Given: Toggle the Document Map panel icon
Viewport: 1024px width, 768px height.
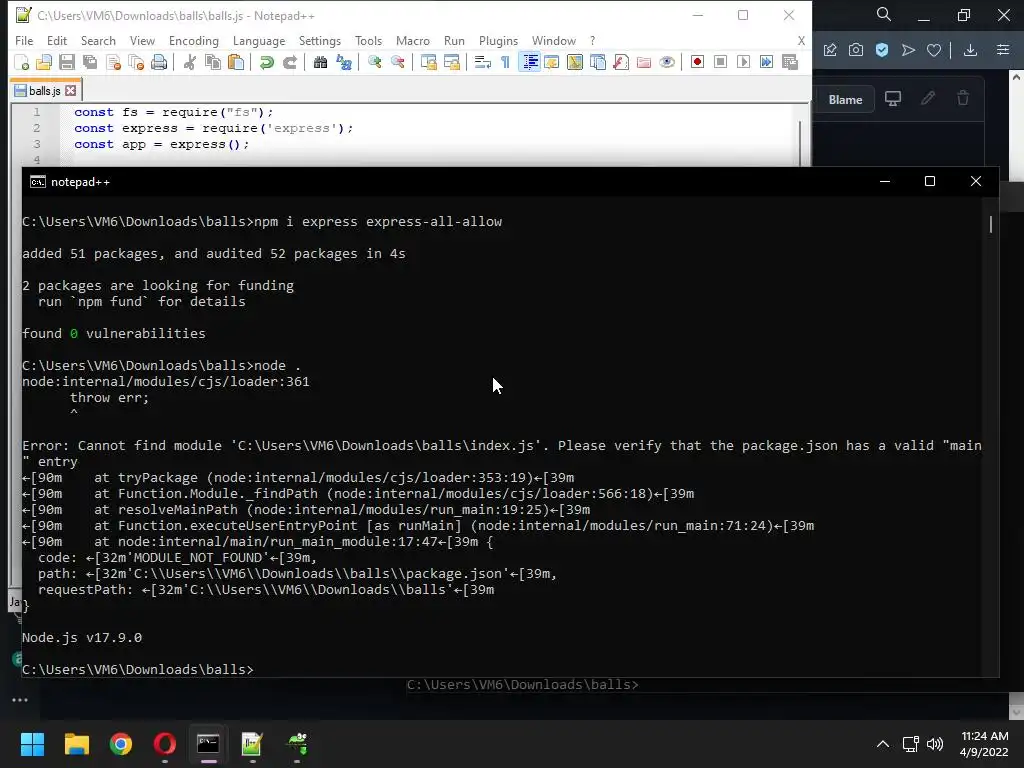Looking at the screenshot, I should (x=575, y=62).
